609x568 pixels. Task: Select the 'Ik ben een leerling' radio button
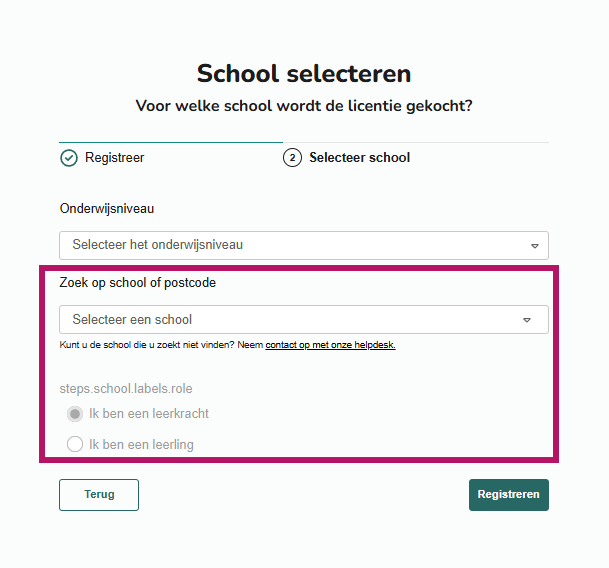pyautogui.click(x=75, y=444)
